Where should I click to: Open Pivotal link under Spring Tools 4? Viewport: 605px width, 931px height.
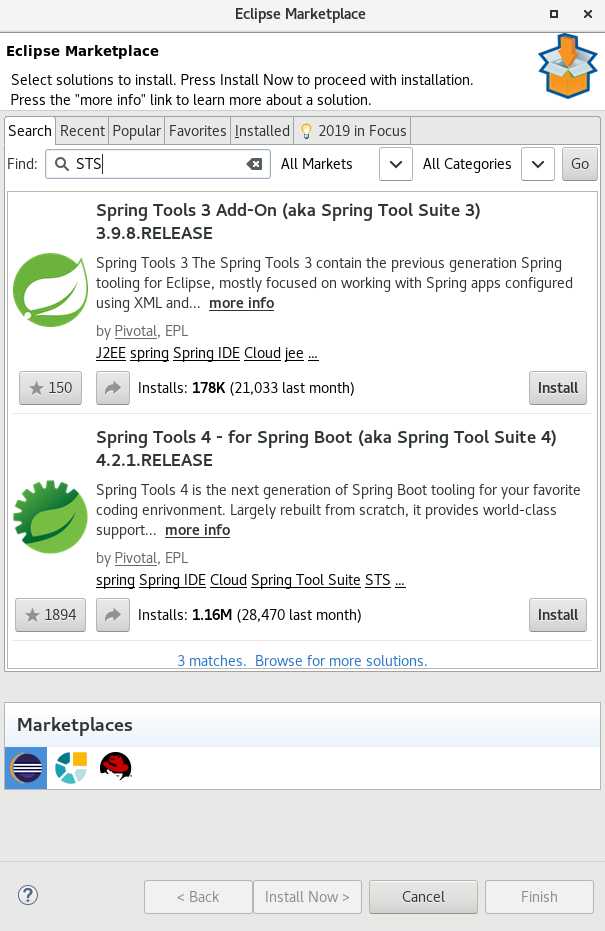click(x=135, y=558)
